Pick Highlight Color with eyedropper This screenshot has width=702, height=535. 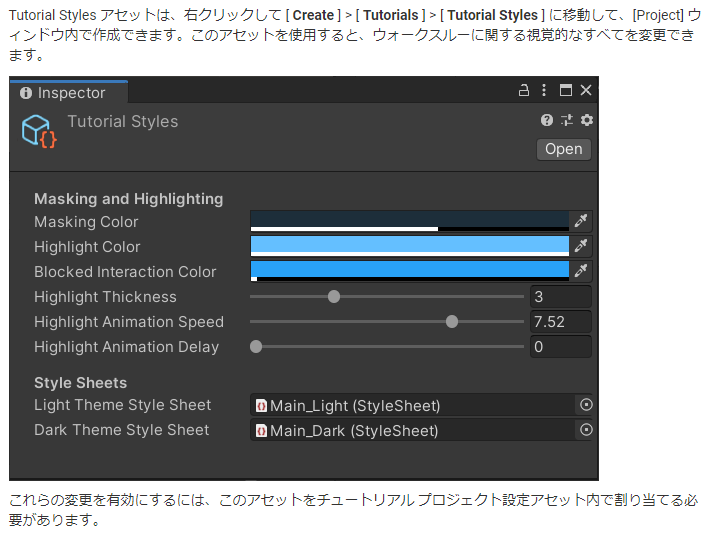click(581, 246)
